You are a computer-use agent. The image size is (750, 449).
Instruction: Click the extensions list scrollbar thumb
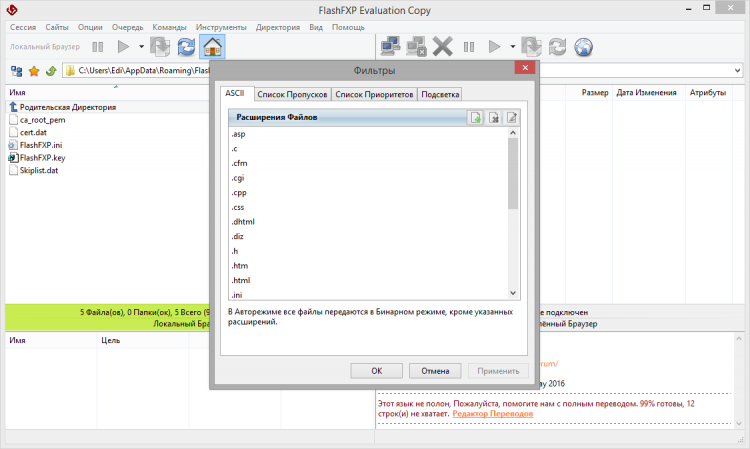pyautogui.click(x=513, y=173)
